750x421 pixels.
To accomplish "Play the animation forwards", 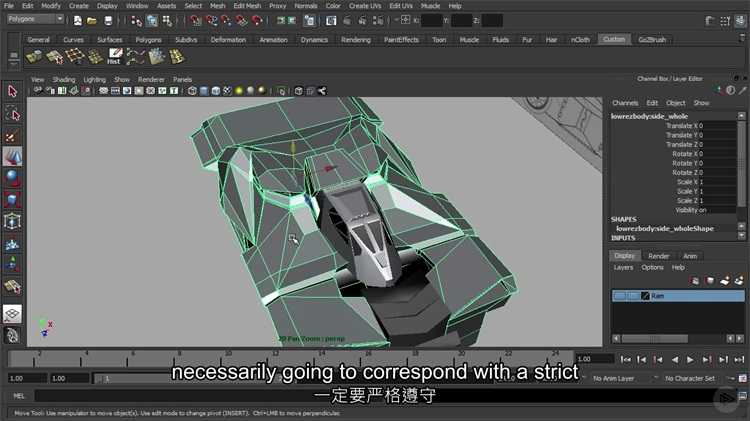I will pos(690,359).
